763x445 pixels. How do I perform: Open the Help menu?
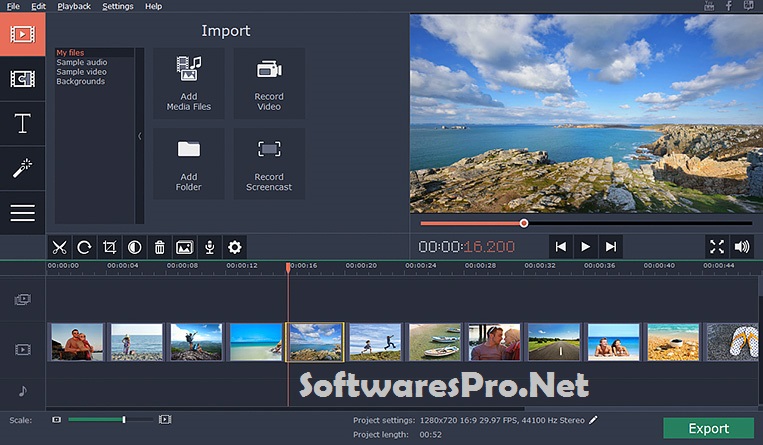click(x=153, y=6)
